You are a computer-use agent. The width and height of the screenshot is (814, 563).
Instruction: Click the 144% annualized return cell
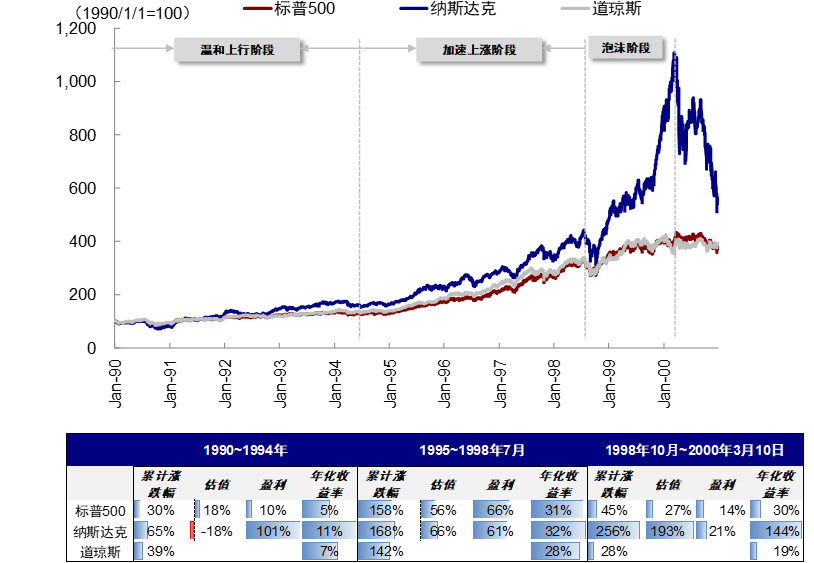pos(776,531)
